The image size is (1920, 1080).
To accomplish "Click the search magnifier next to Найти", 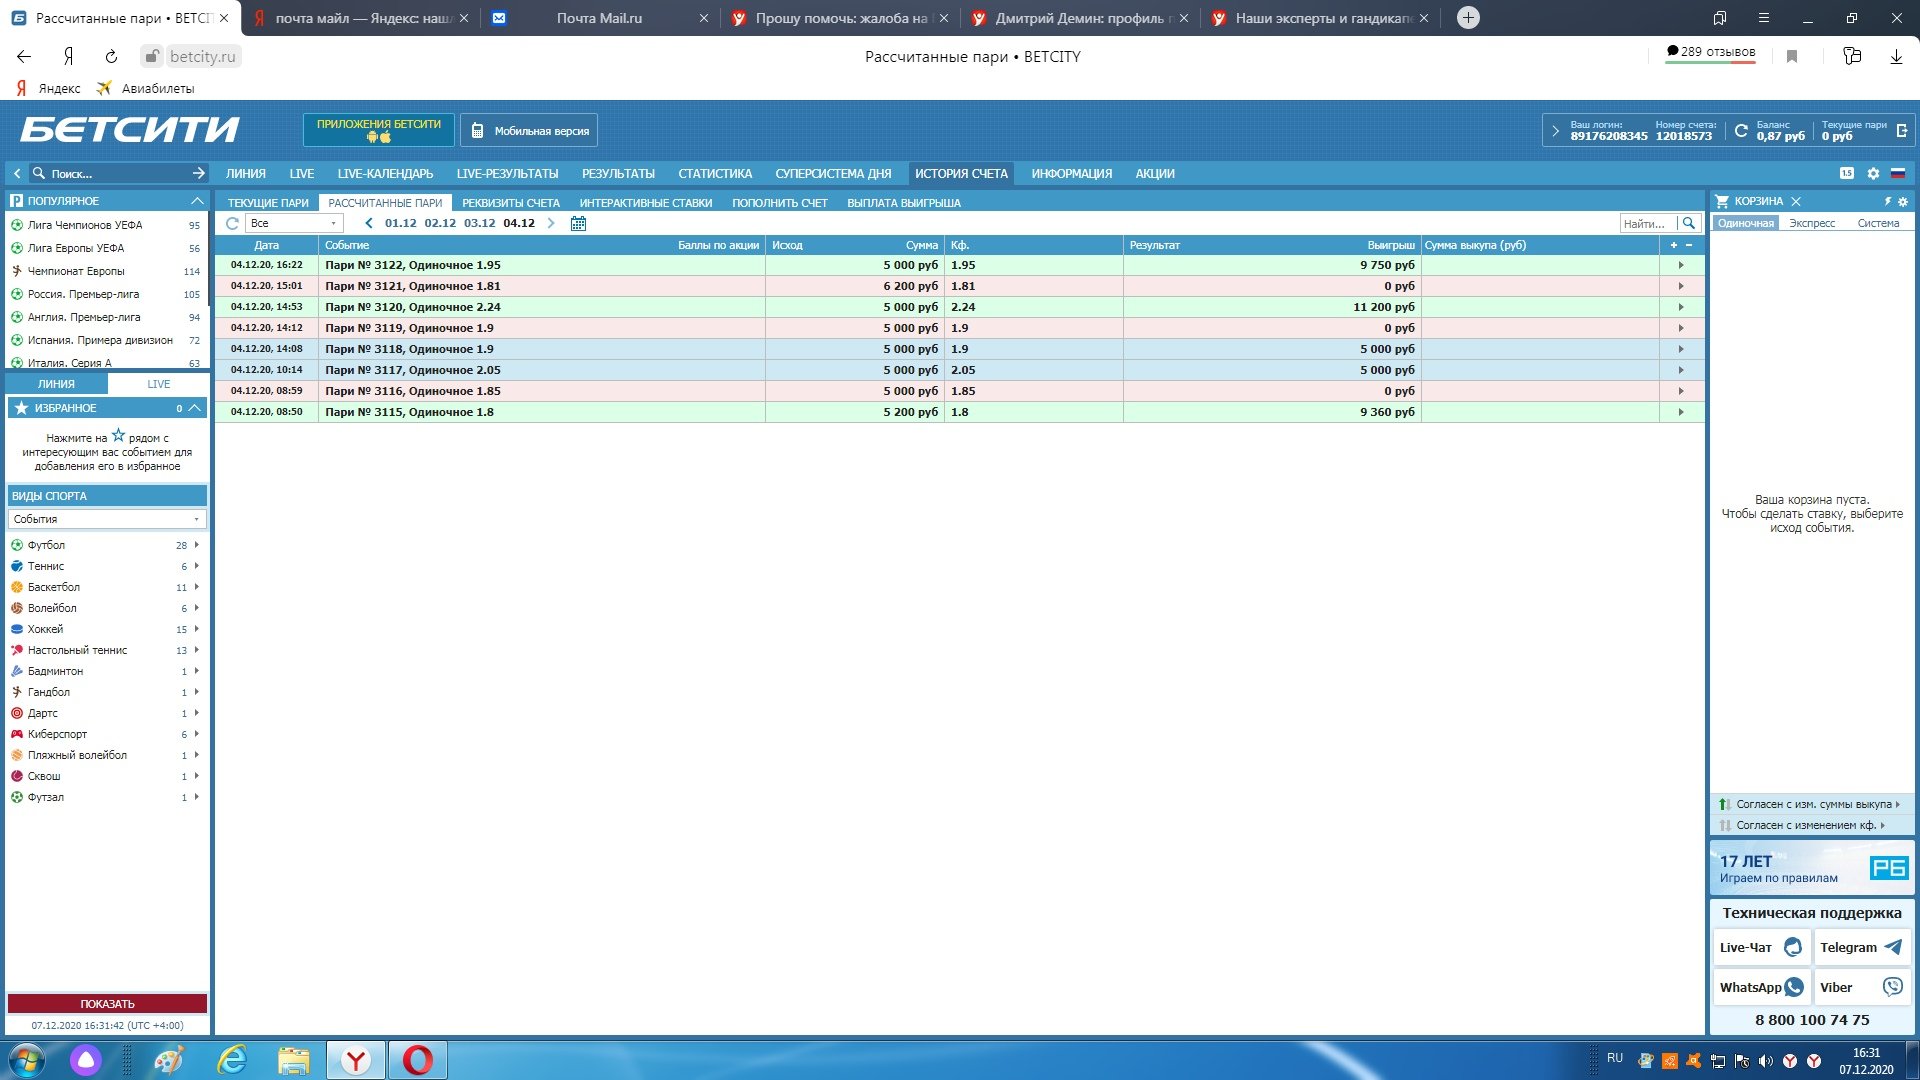I will coord(1689,223).
